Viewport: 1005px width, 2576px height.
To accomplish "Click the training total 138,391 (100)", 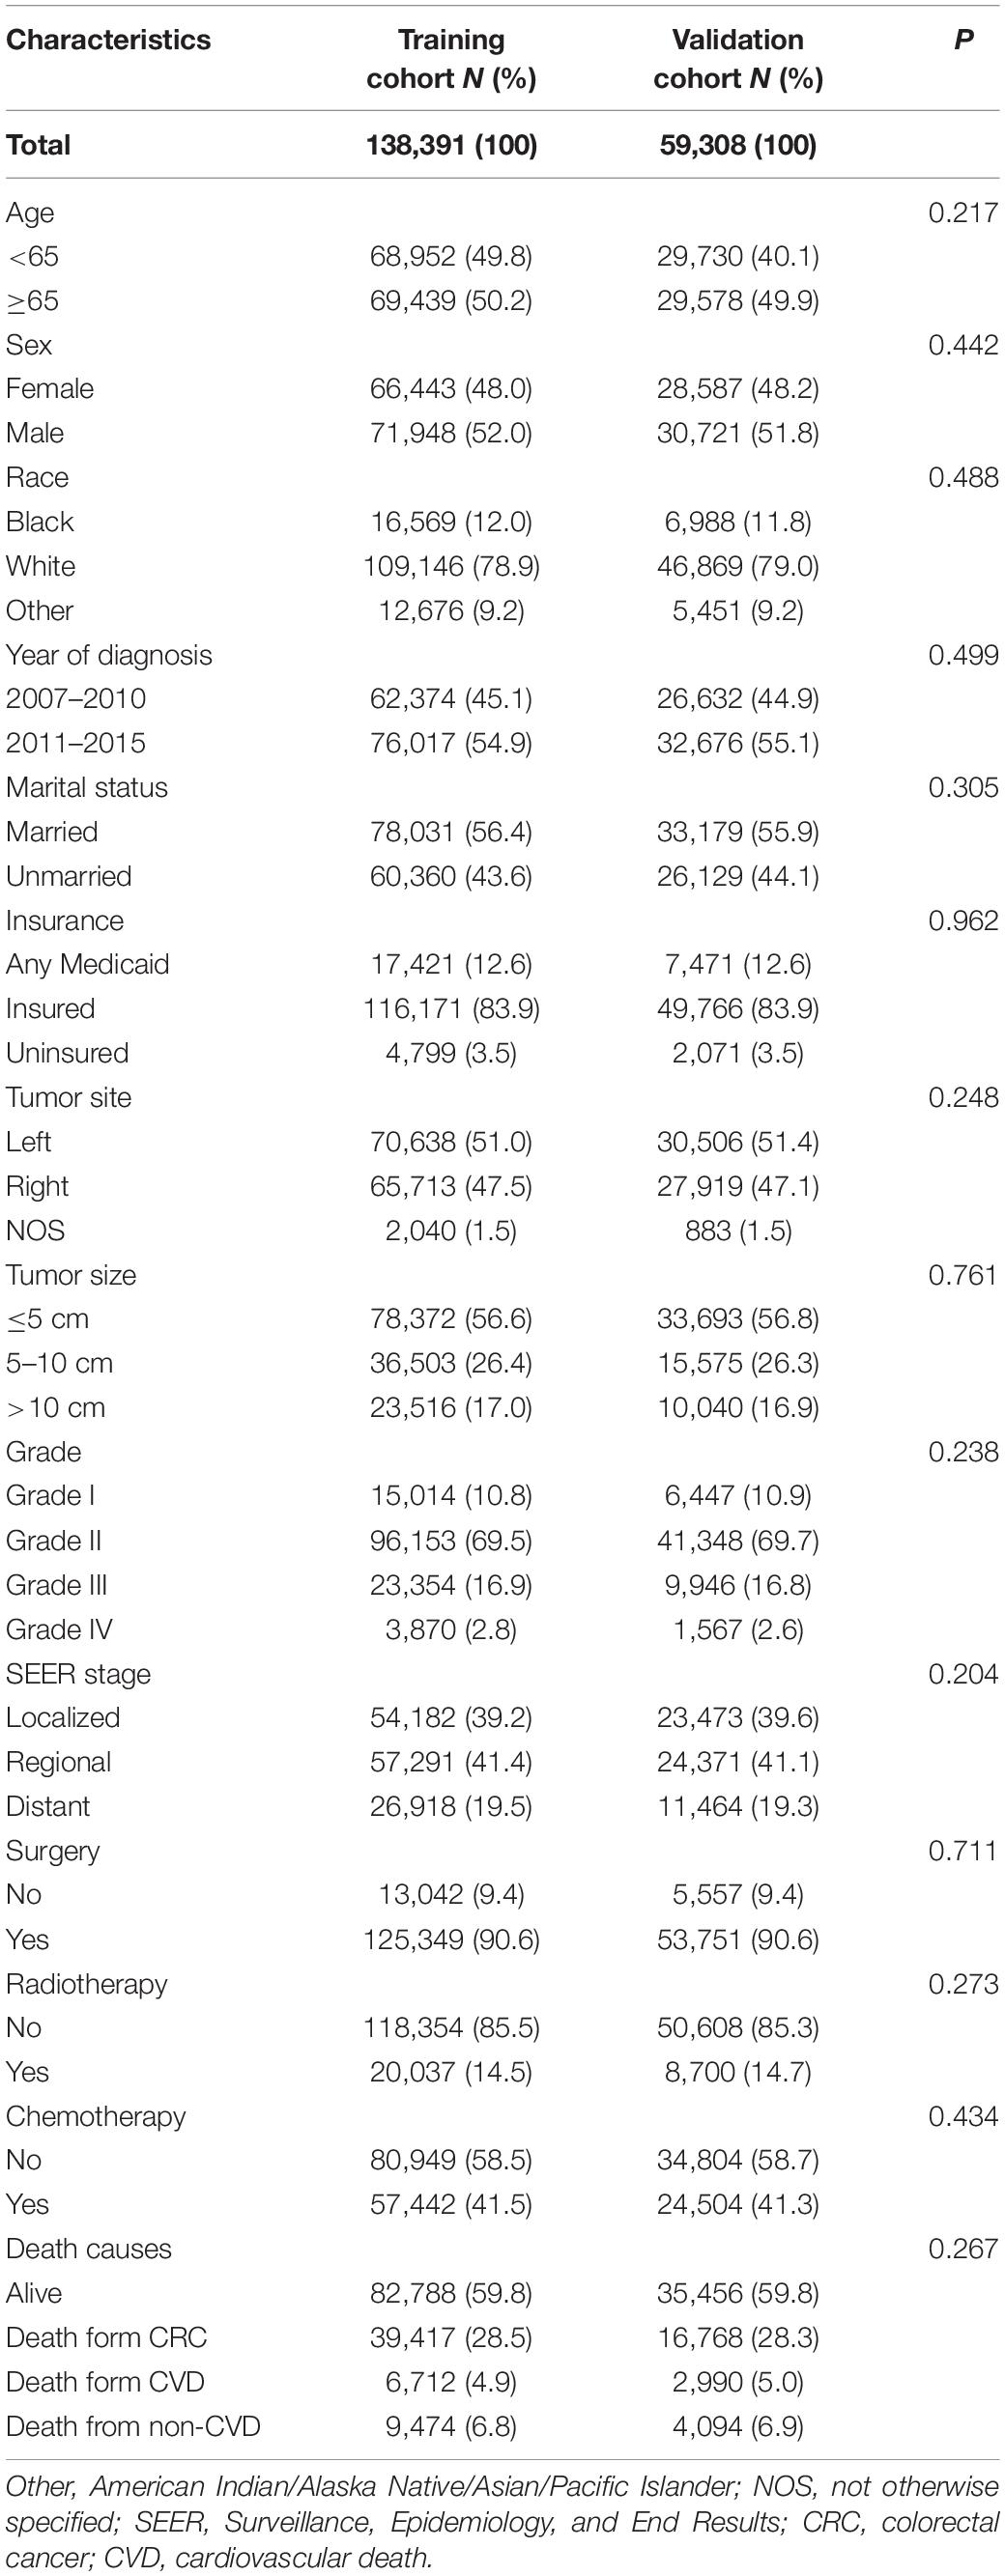I will click(451, 145).
